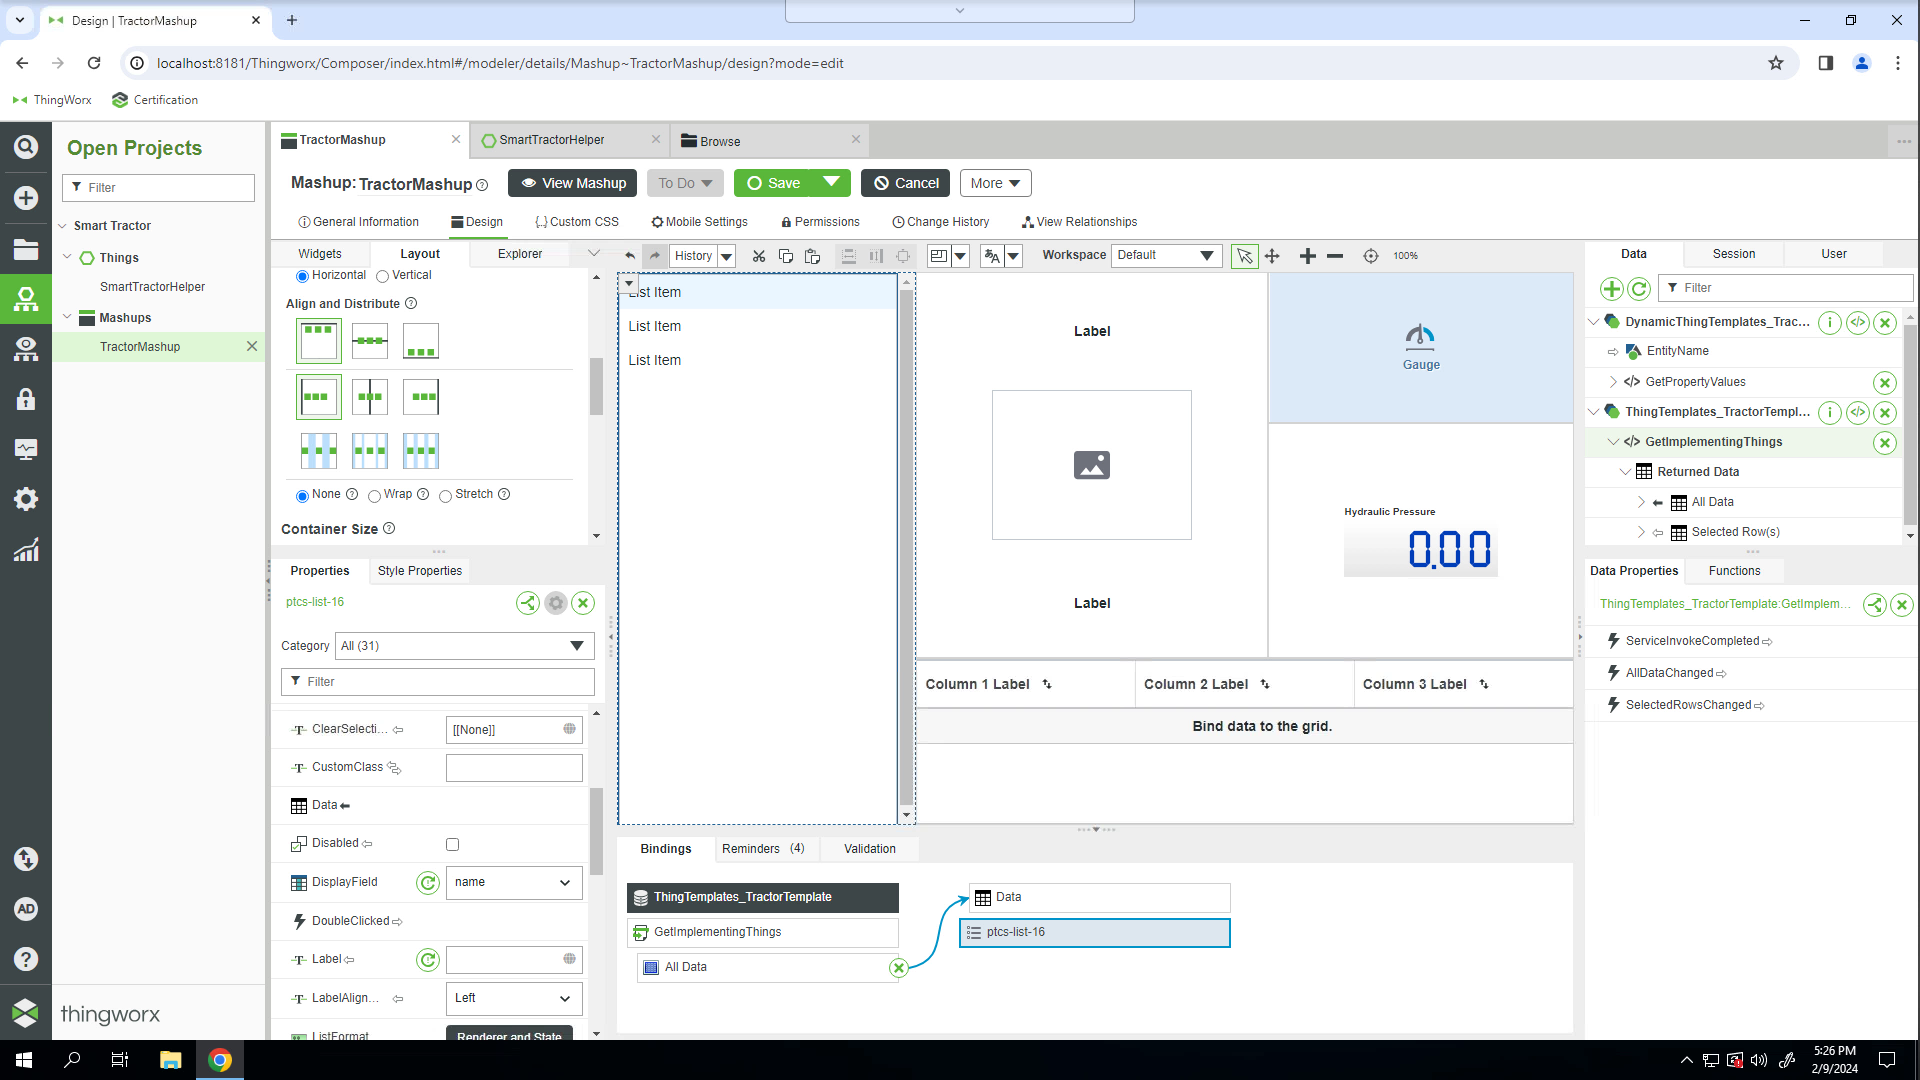Screen dimensions: 1920x1080
Task: Open the Functions tab
Action: (1734, 571)
